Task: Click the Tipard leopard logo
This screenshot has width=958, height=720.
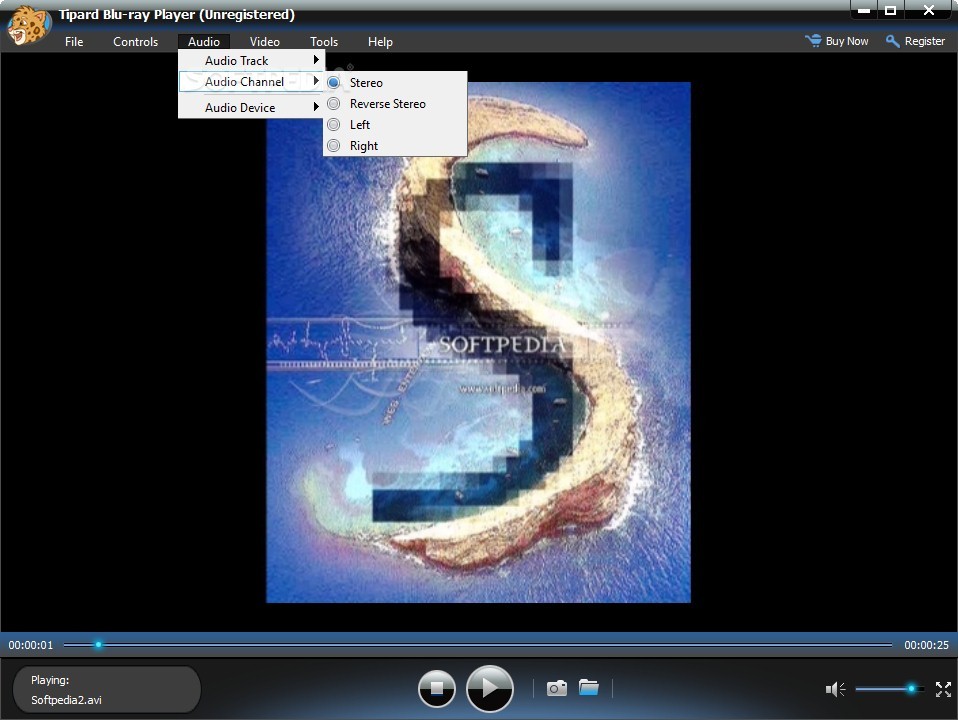Action: [x=28, y=25]
